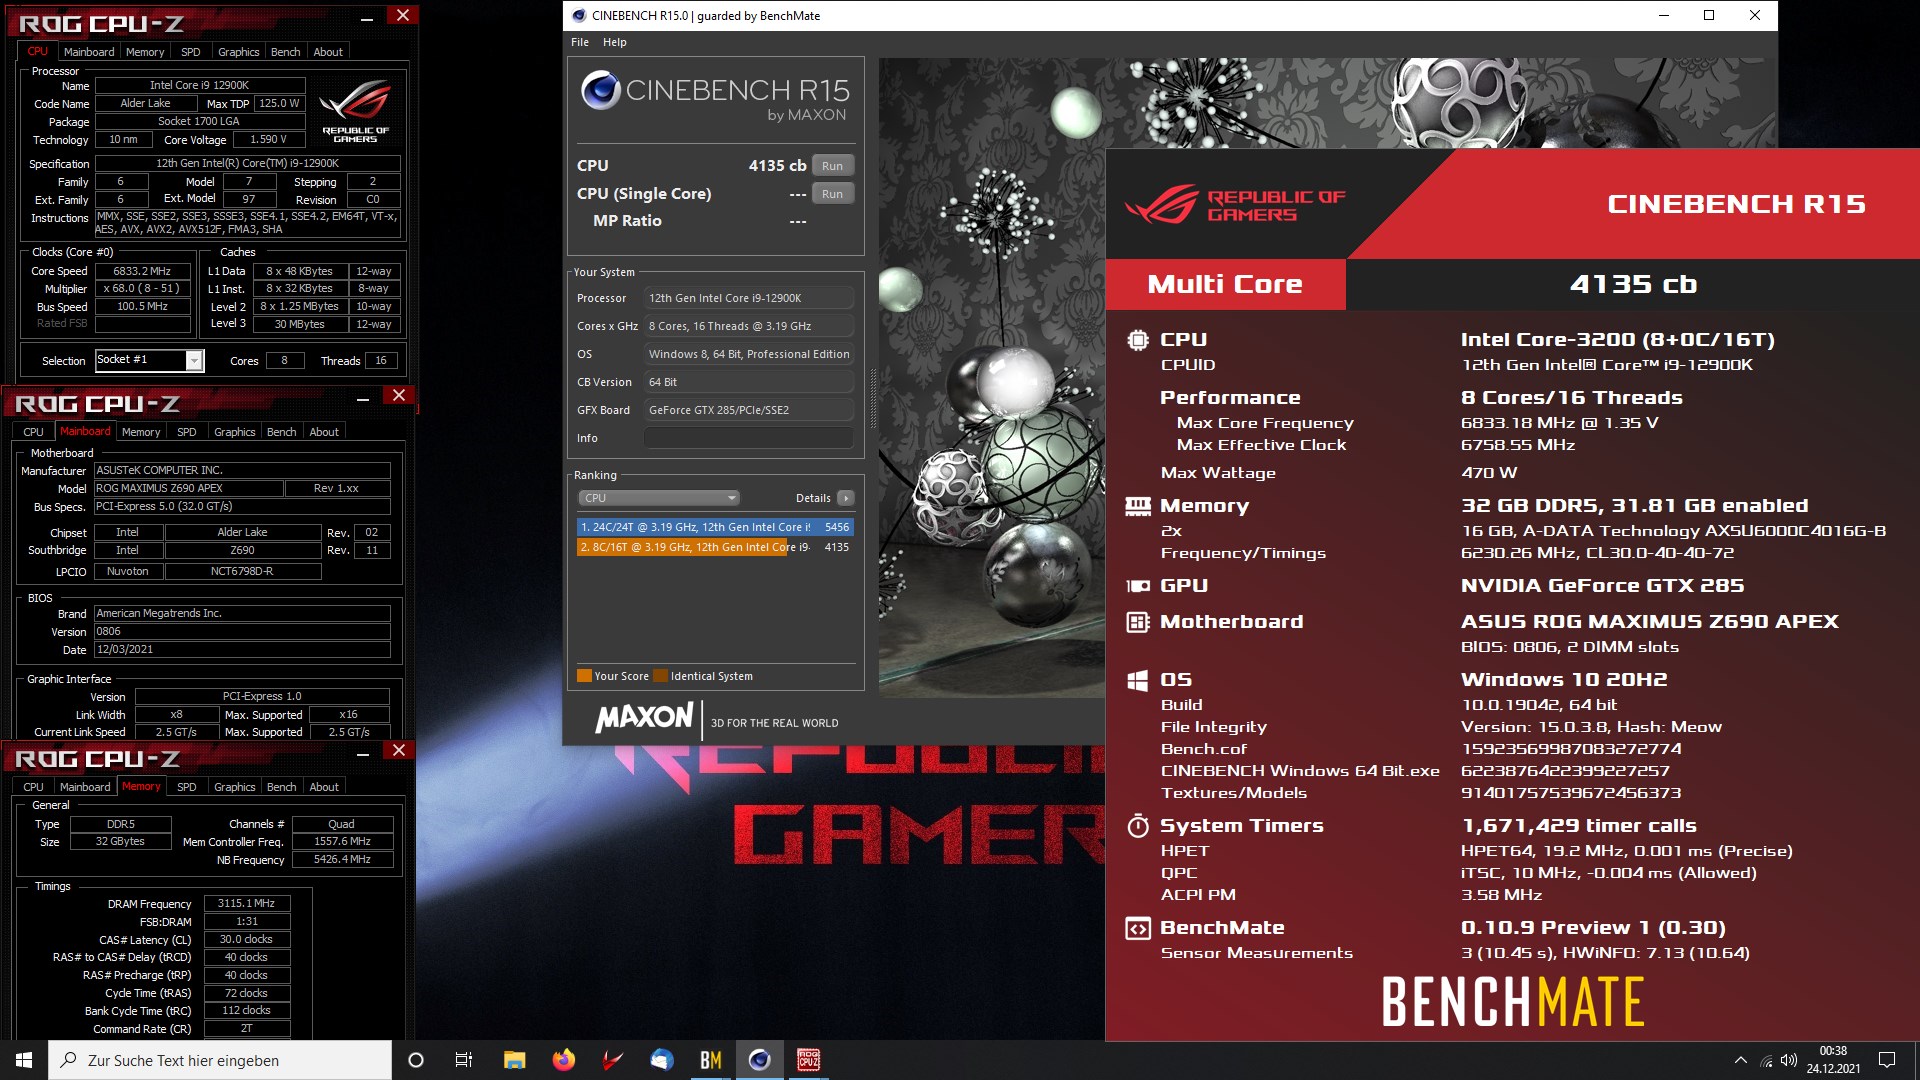Open the Windows Start menu
Image resolution: width=1920 pixels, height=1080 pixels.
pos(24,1060)
